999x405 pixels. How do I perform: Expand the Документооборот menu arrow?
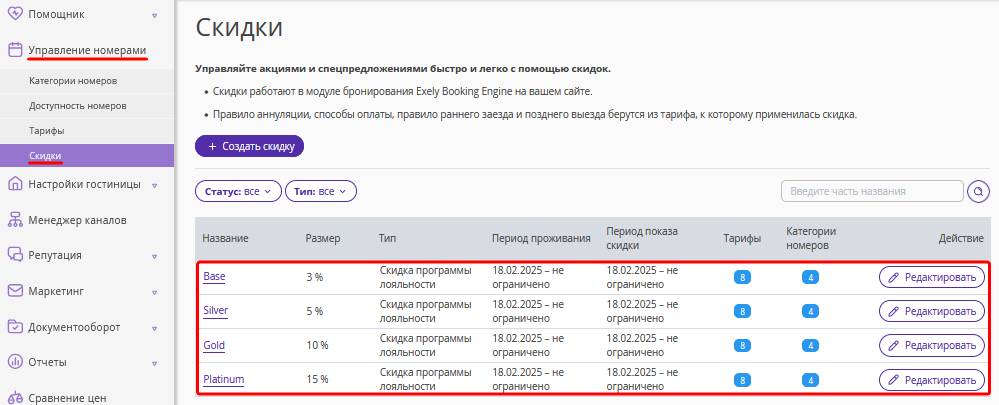154,328
